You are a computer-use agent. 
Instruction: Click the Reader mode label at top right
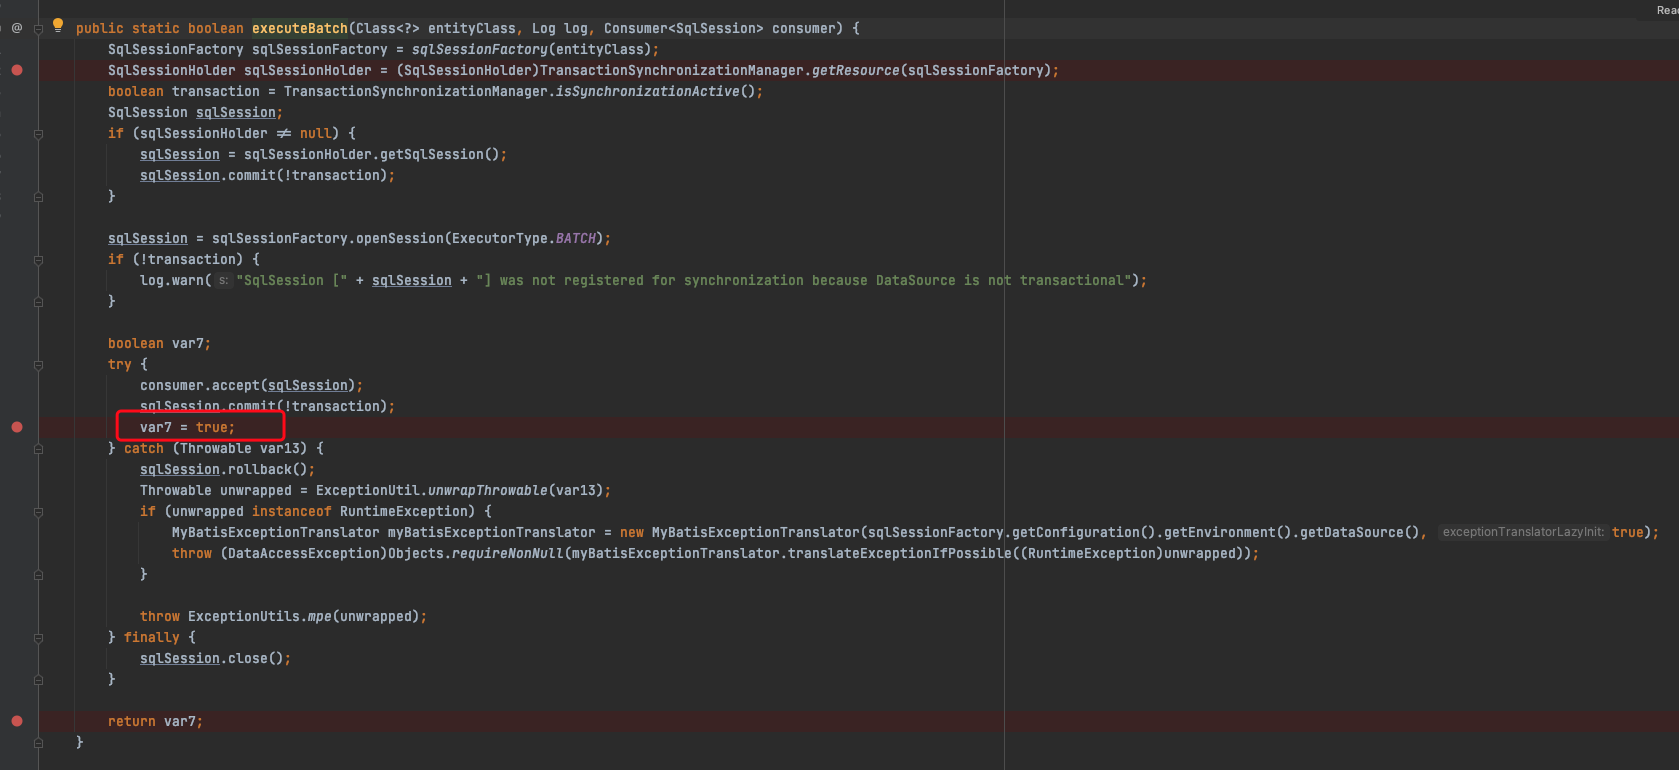click(x=1667, y=10)
